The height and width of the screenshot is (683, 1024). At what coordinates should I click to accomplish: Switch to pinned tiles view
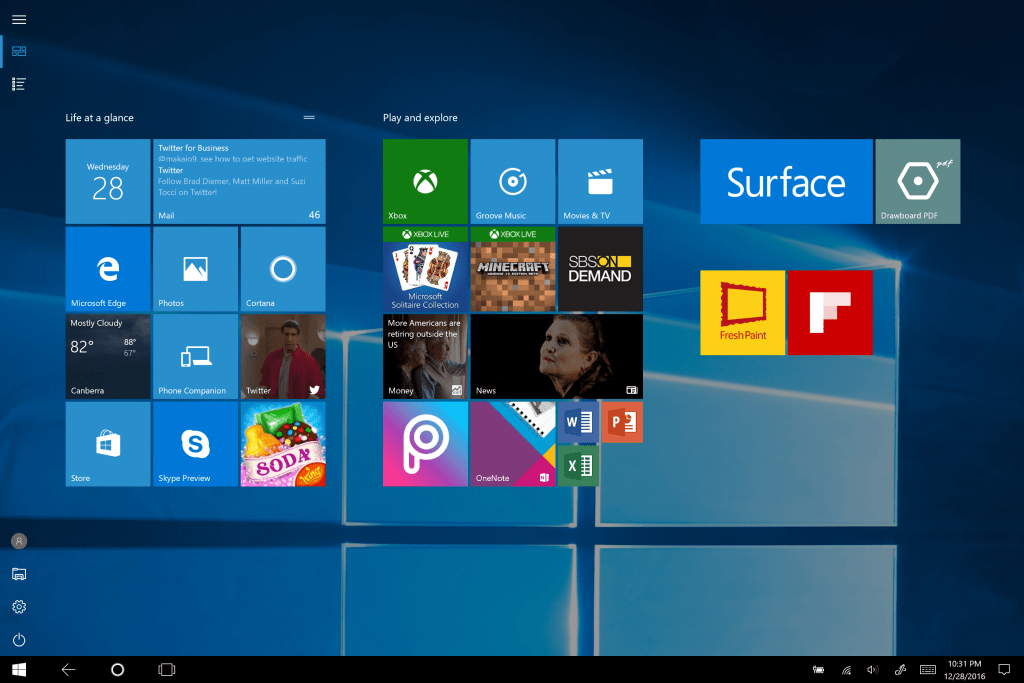19,51
